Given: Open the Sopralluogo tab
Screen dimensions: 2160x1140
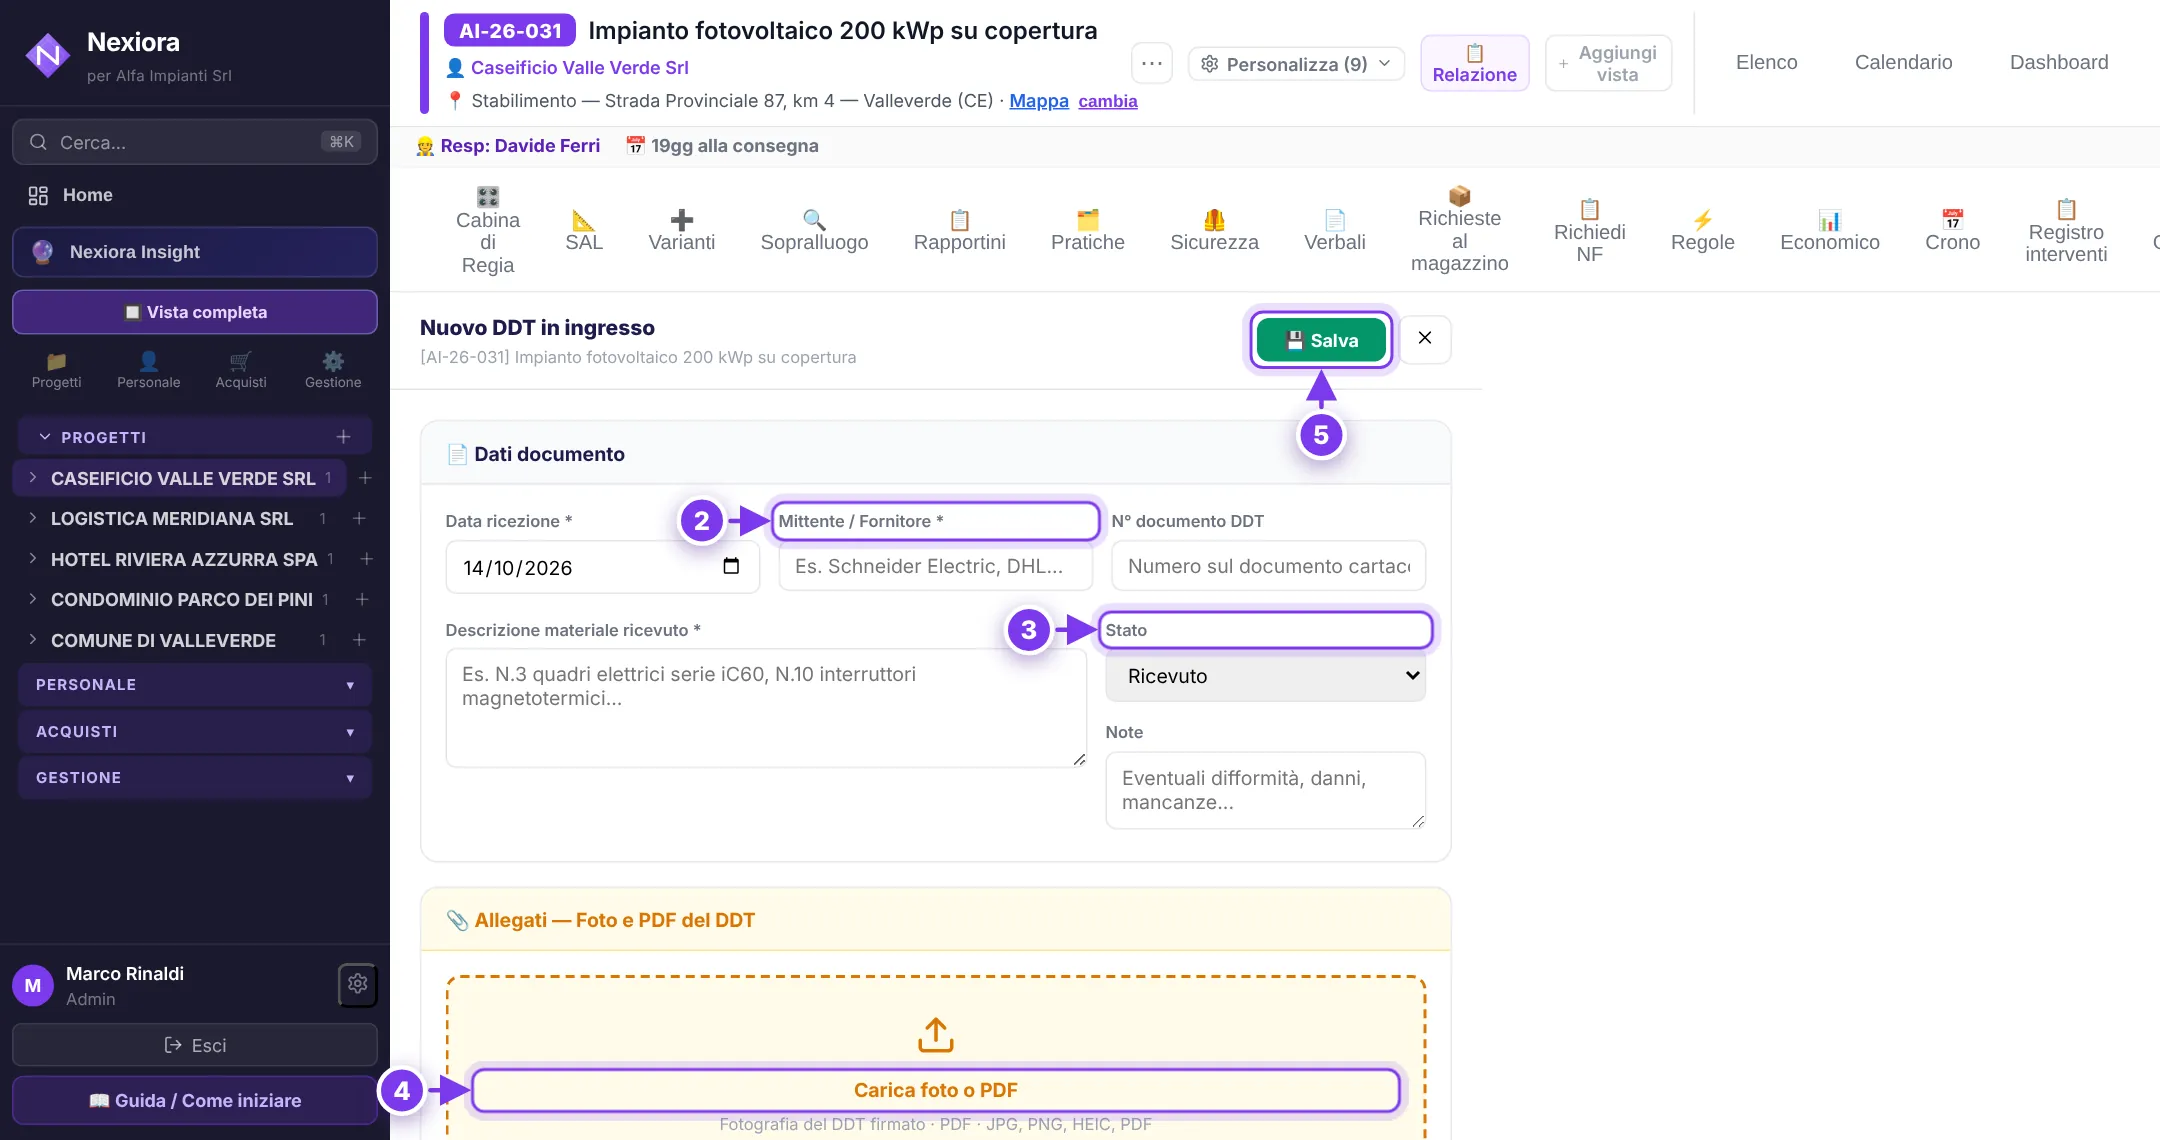Looking at the screenshot, I should (814, 231).
